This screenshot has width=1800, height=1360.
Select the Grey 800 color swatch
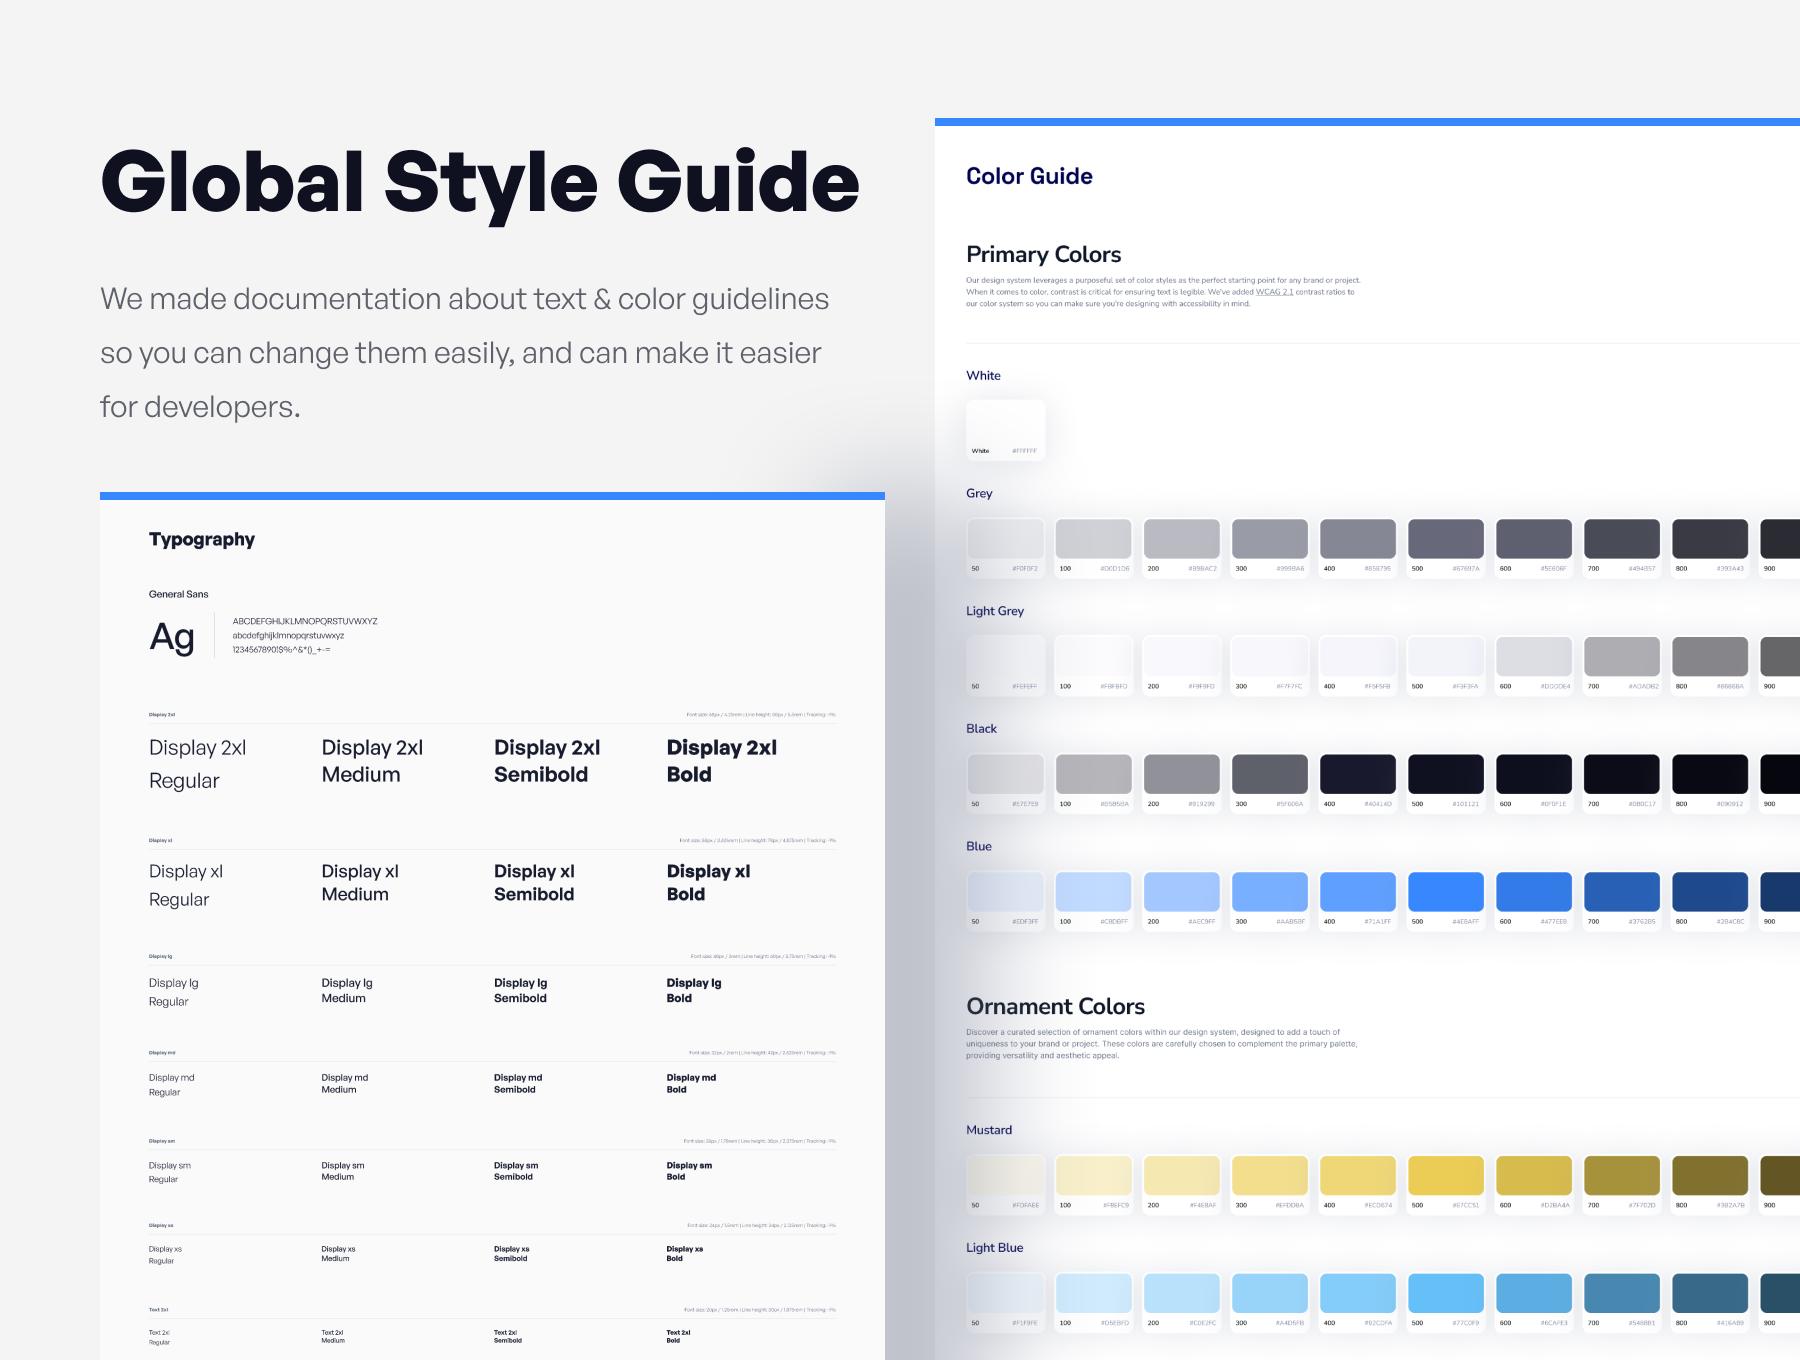[x=1709, y=539]
